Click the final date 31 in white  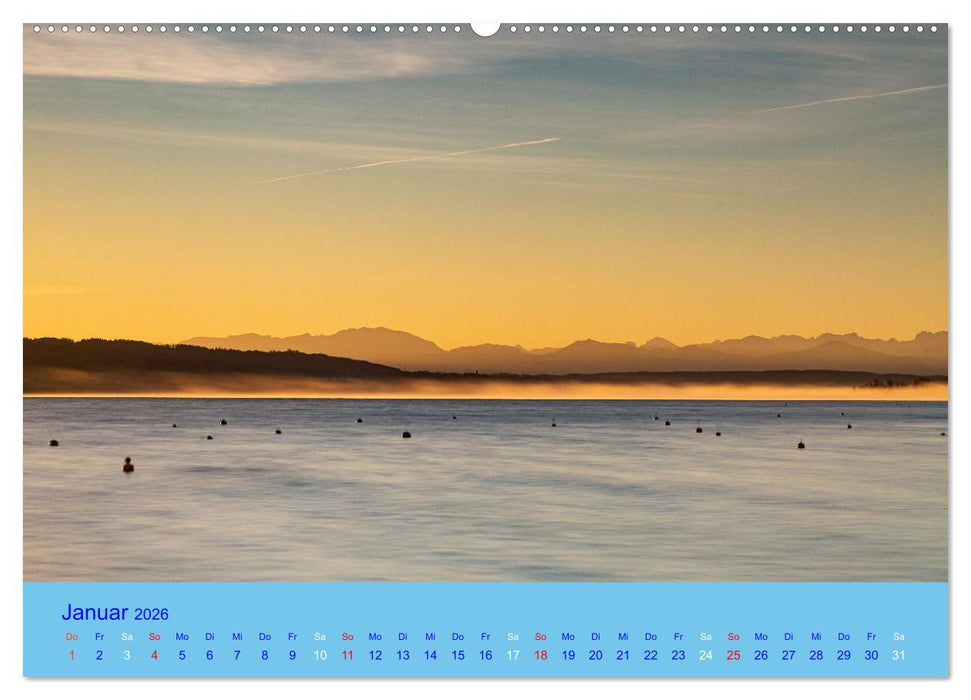(x=899, y=653)
